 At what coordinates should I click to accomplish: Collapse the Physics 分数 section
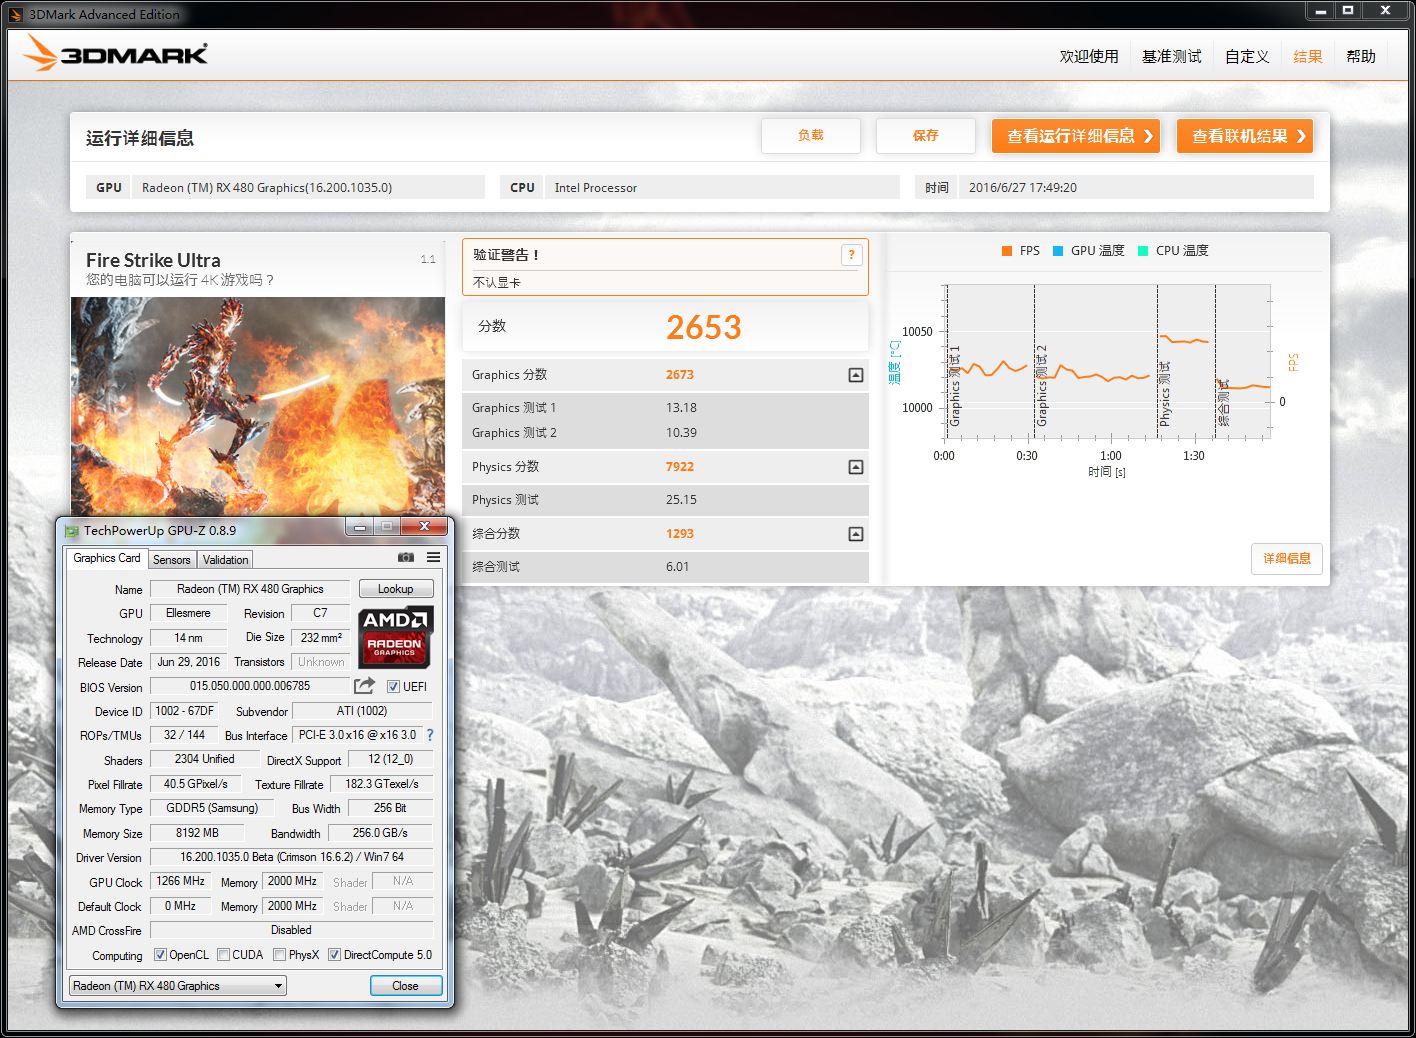click(x=856, y=467)
